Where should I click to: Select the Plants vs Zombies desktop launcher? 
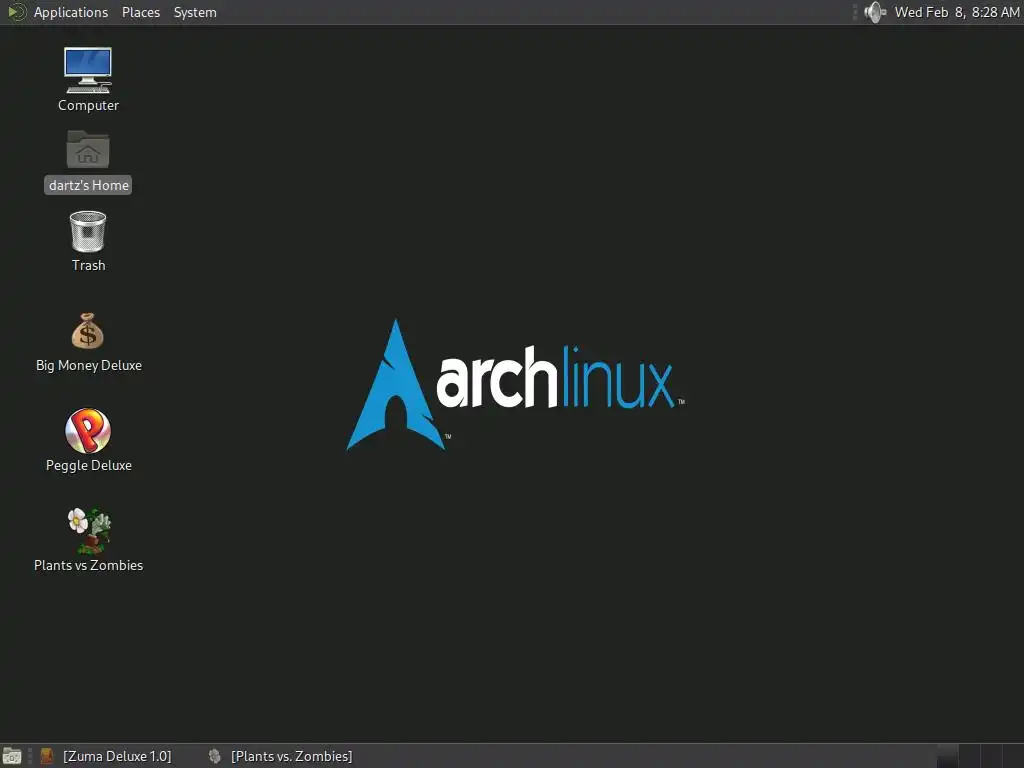coord(89,530)
